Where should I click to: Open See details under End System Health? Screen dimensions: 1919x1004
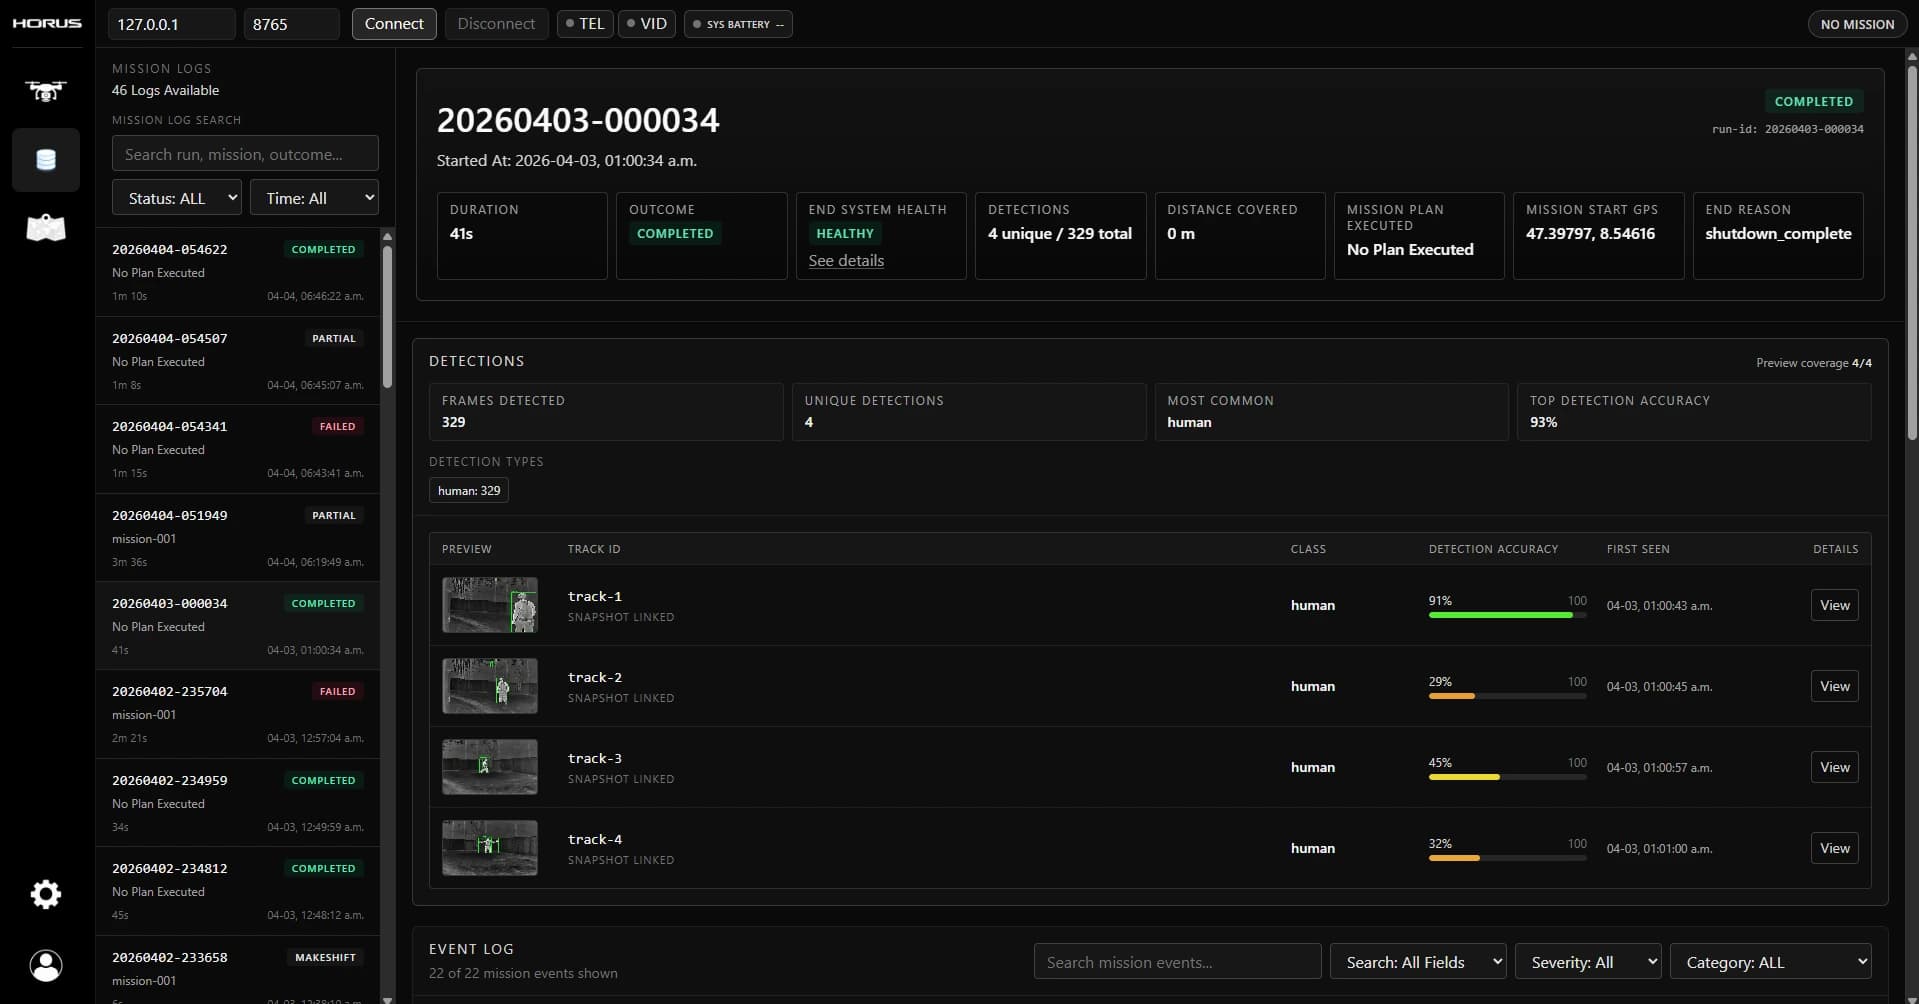[x=845, y=260]
